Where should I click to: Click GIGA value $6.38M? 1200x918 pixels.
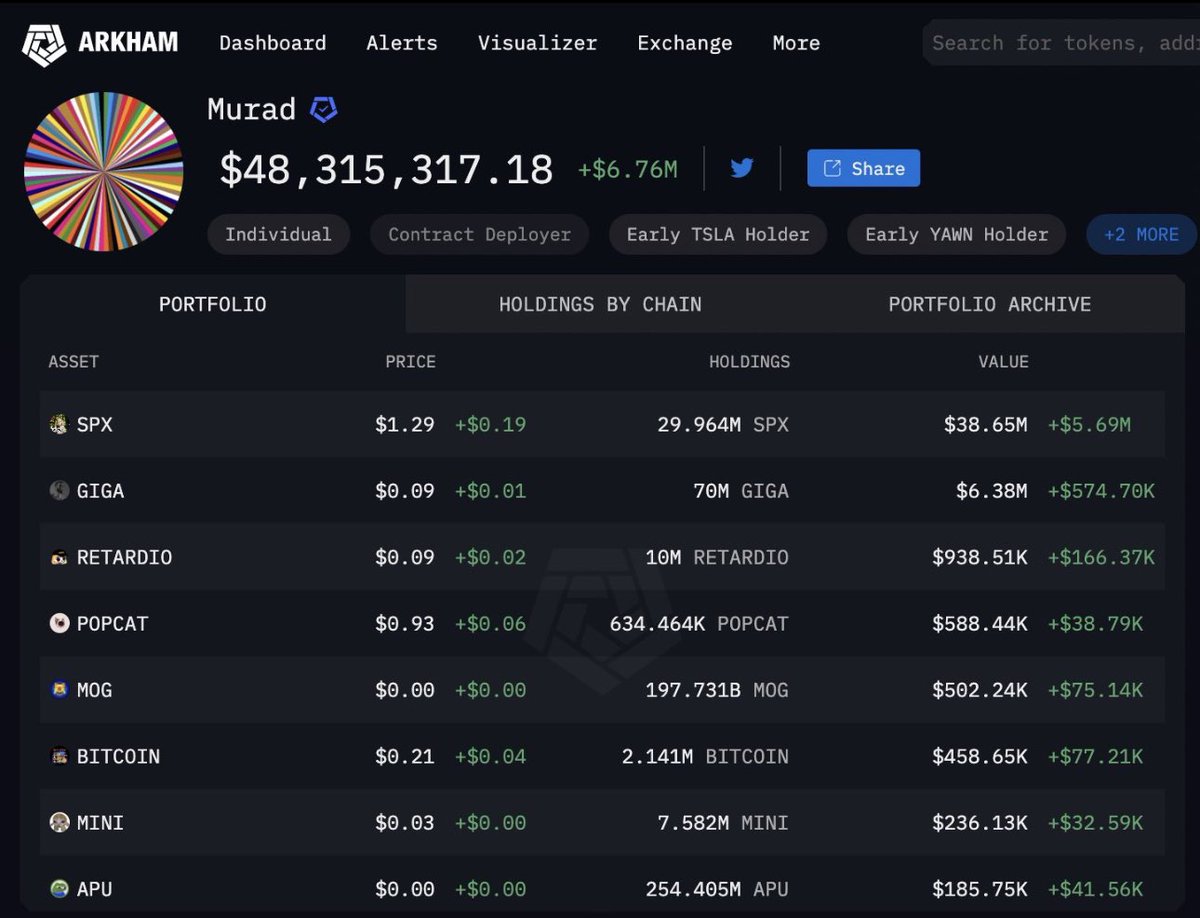pyautogui.click(x=992, y=490)
